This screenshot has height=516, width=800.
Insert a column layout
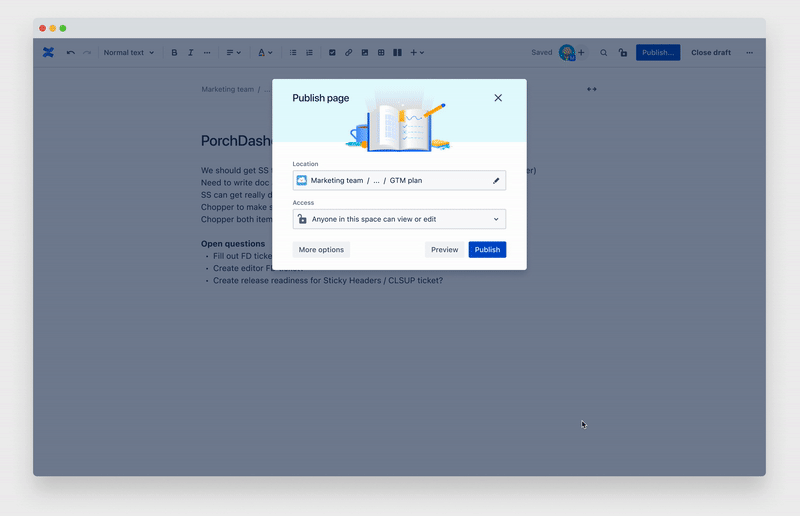(x=397, y=53)
